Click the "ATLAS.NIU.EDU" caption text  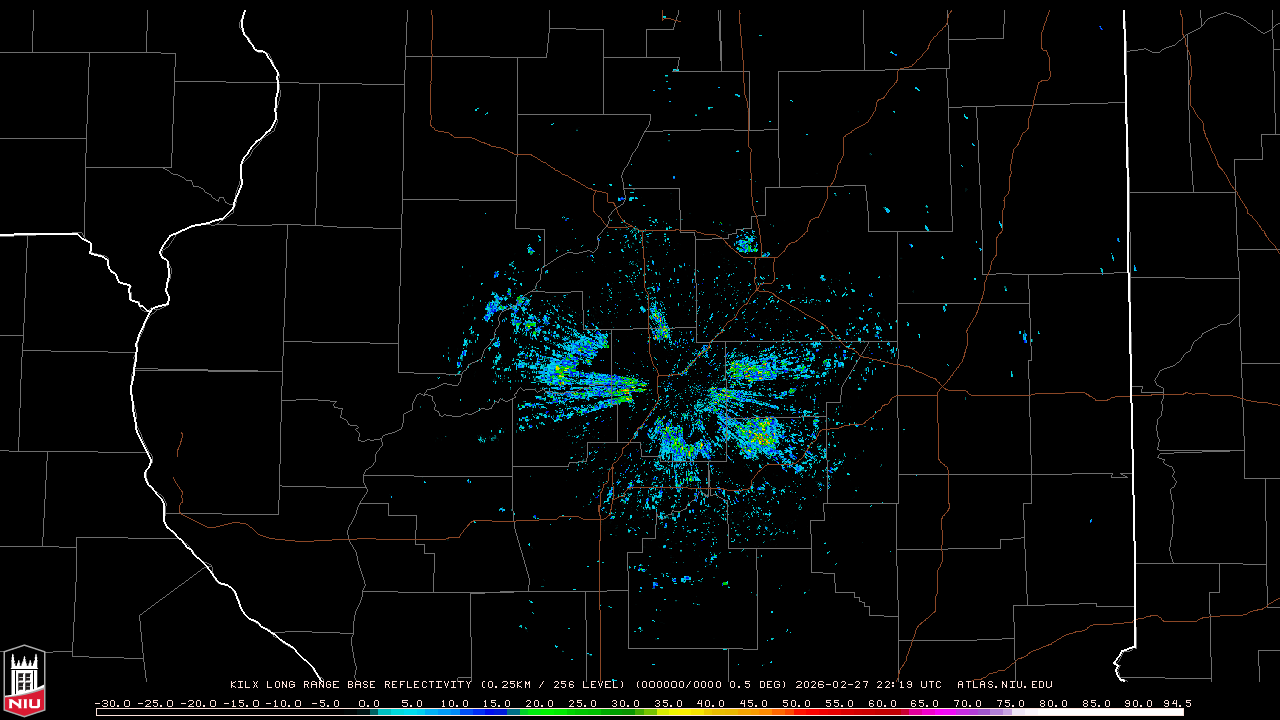tap(1004, 685)
